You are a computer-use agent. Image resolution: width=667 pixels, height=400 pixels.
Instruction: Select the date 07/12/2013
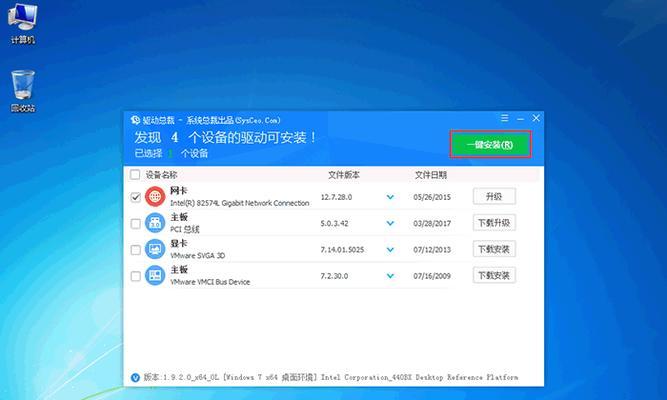click(432, 250)
